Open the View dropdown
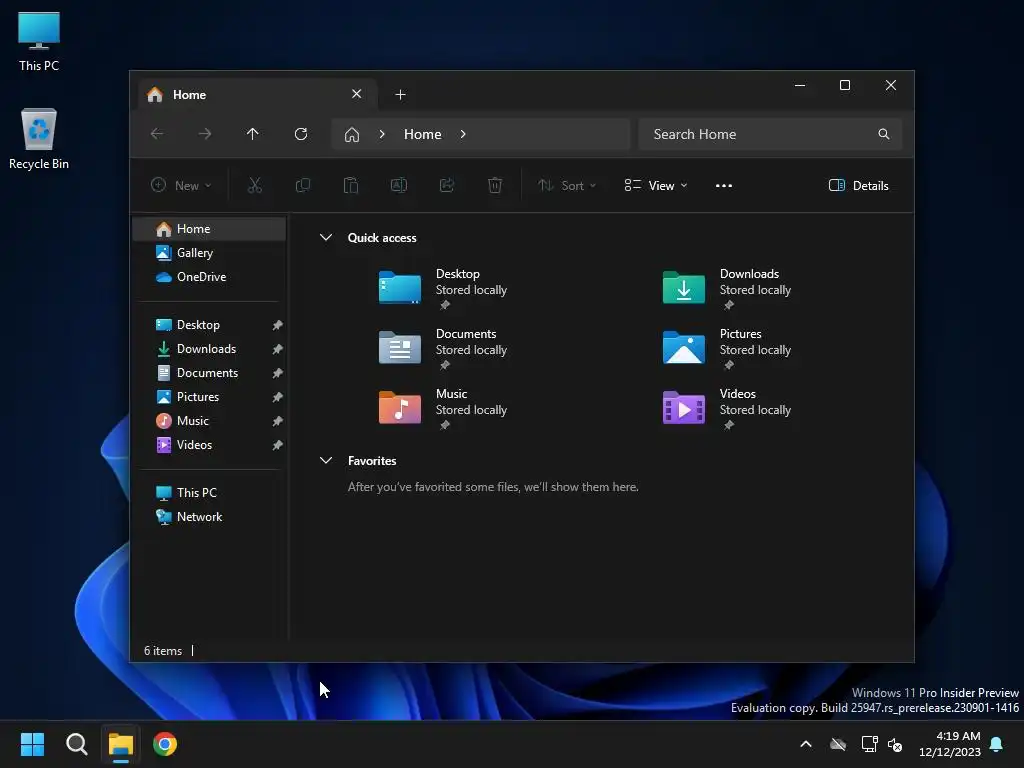This screenshot has height=768, width=1024. (656, 185)
